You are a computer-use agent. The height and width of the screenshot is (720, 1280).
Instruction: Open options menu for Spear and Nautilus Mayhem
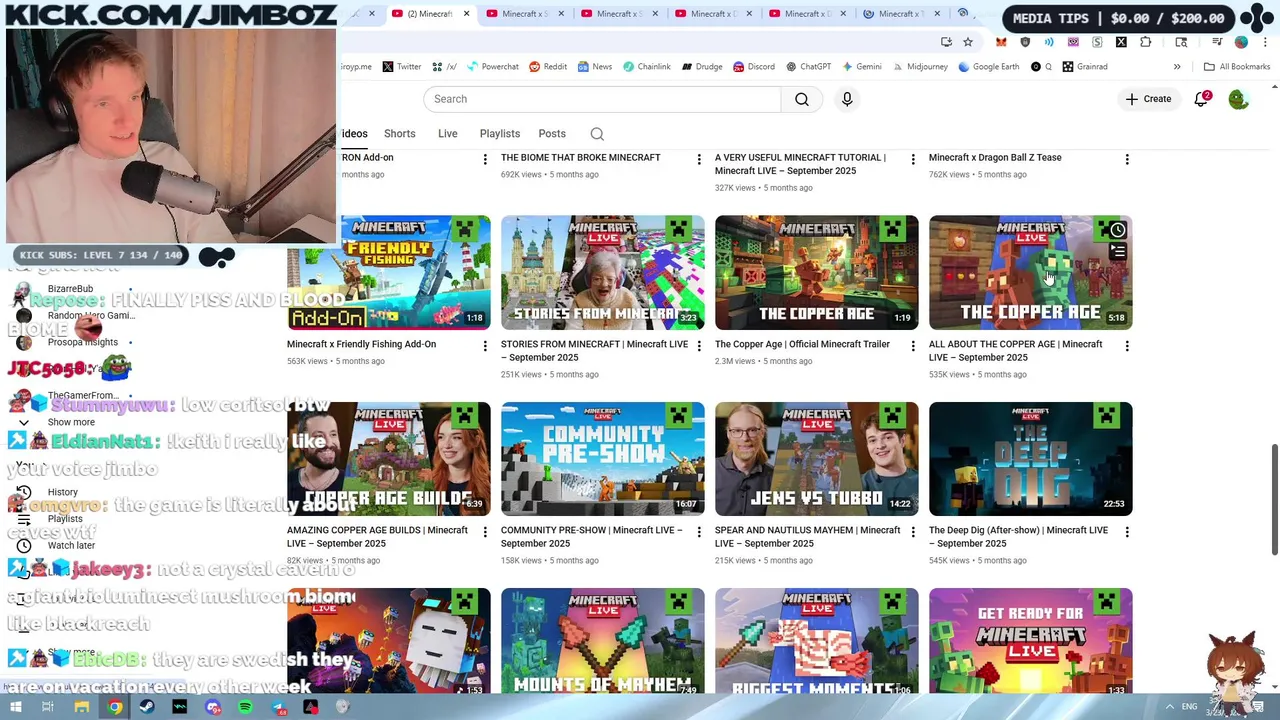913,533
